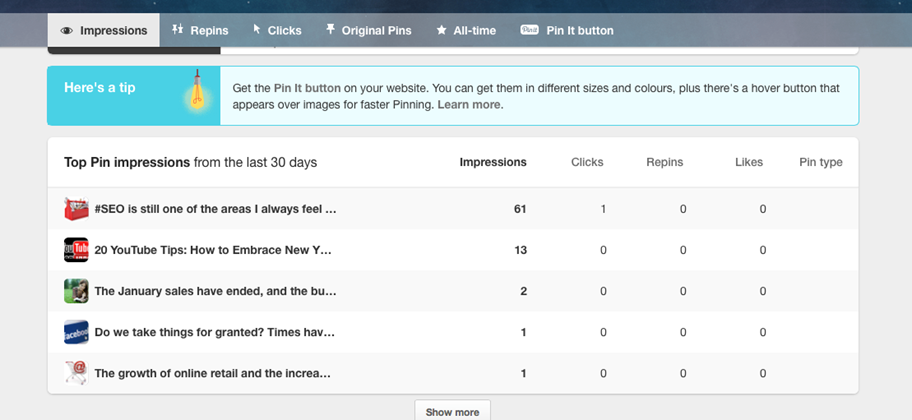The image size is (912, 420).
Task: Click the Facebook pin thumbnail icon
Action: click(x=76, y=332)
